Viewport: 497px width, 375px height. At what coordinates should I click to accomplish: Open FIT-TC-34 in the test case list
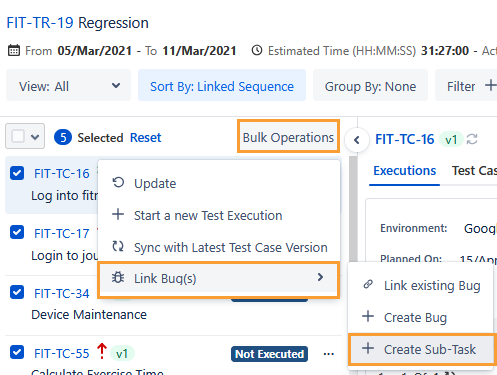pyautogui.click(x=62, y=294)
